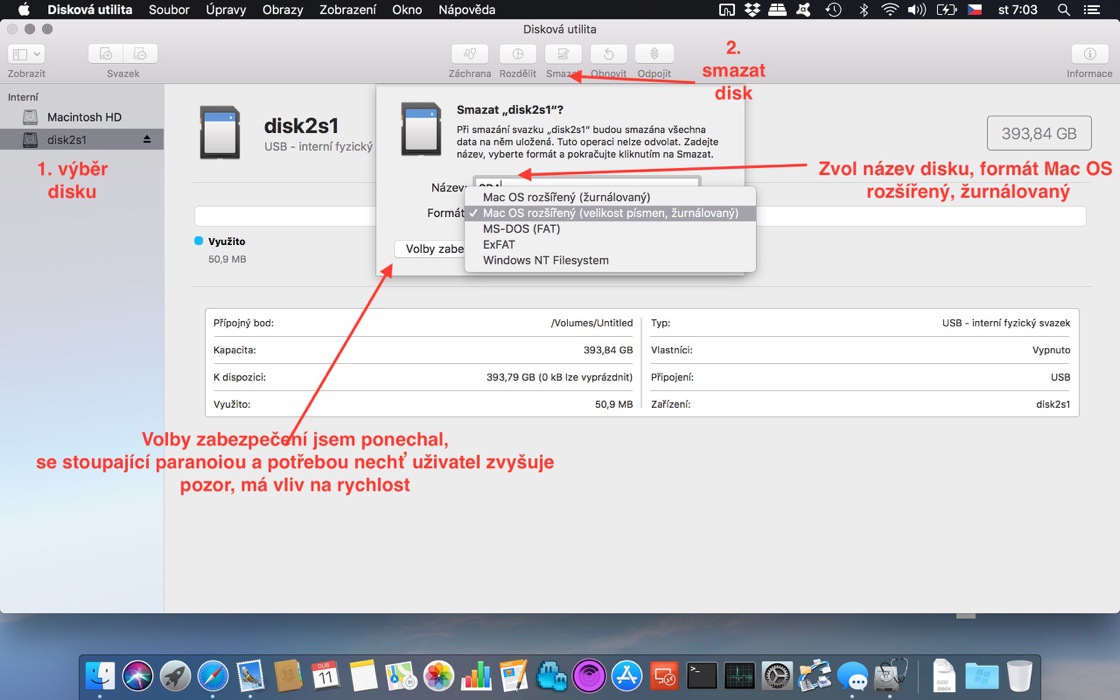Open Notification Center list icon
This screenshot has width=1120, height=700.
(1092, 9)
